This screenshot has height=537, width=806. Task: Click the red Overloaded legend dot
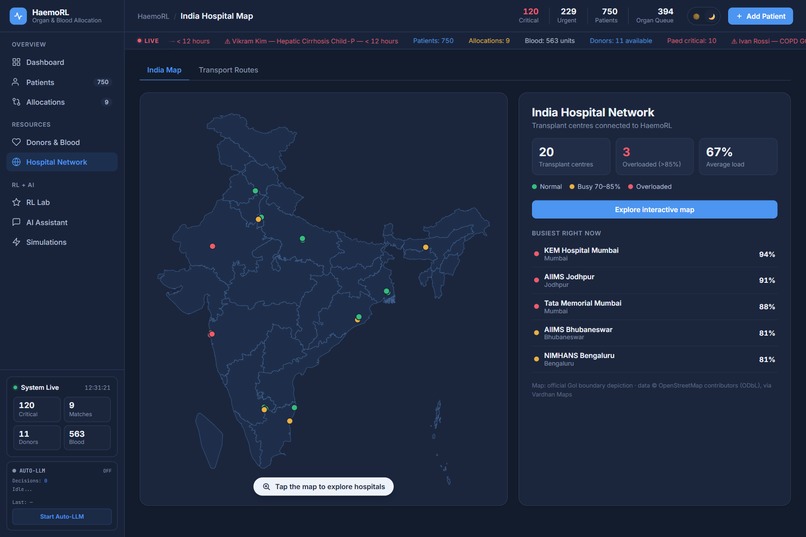click(630, 187)
